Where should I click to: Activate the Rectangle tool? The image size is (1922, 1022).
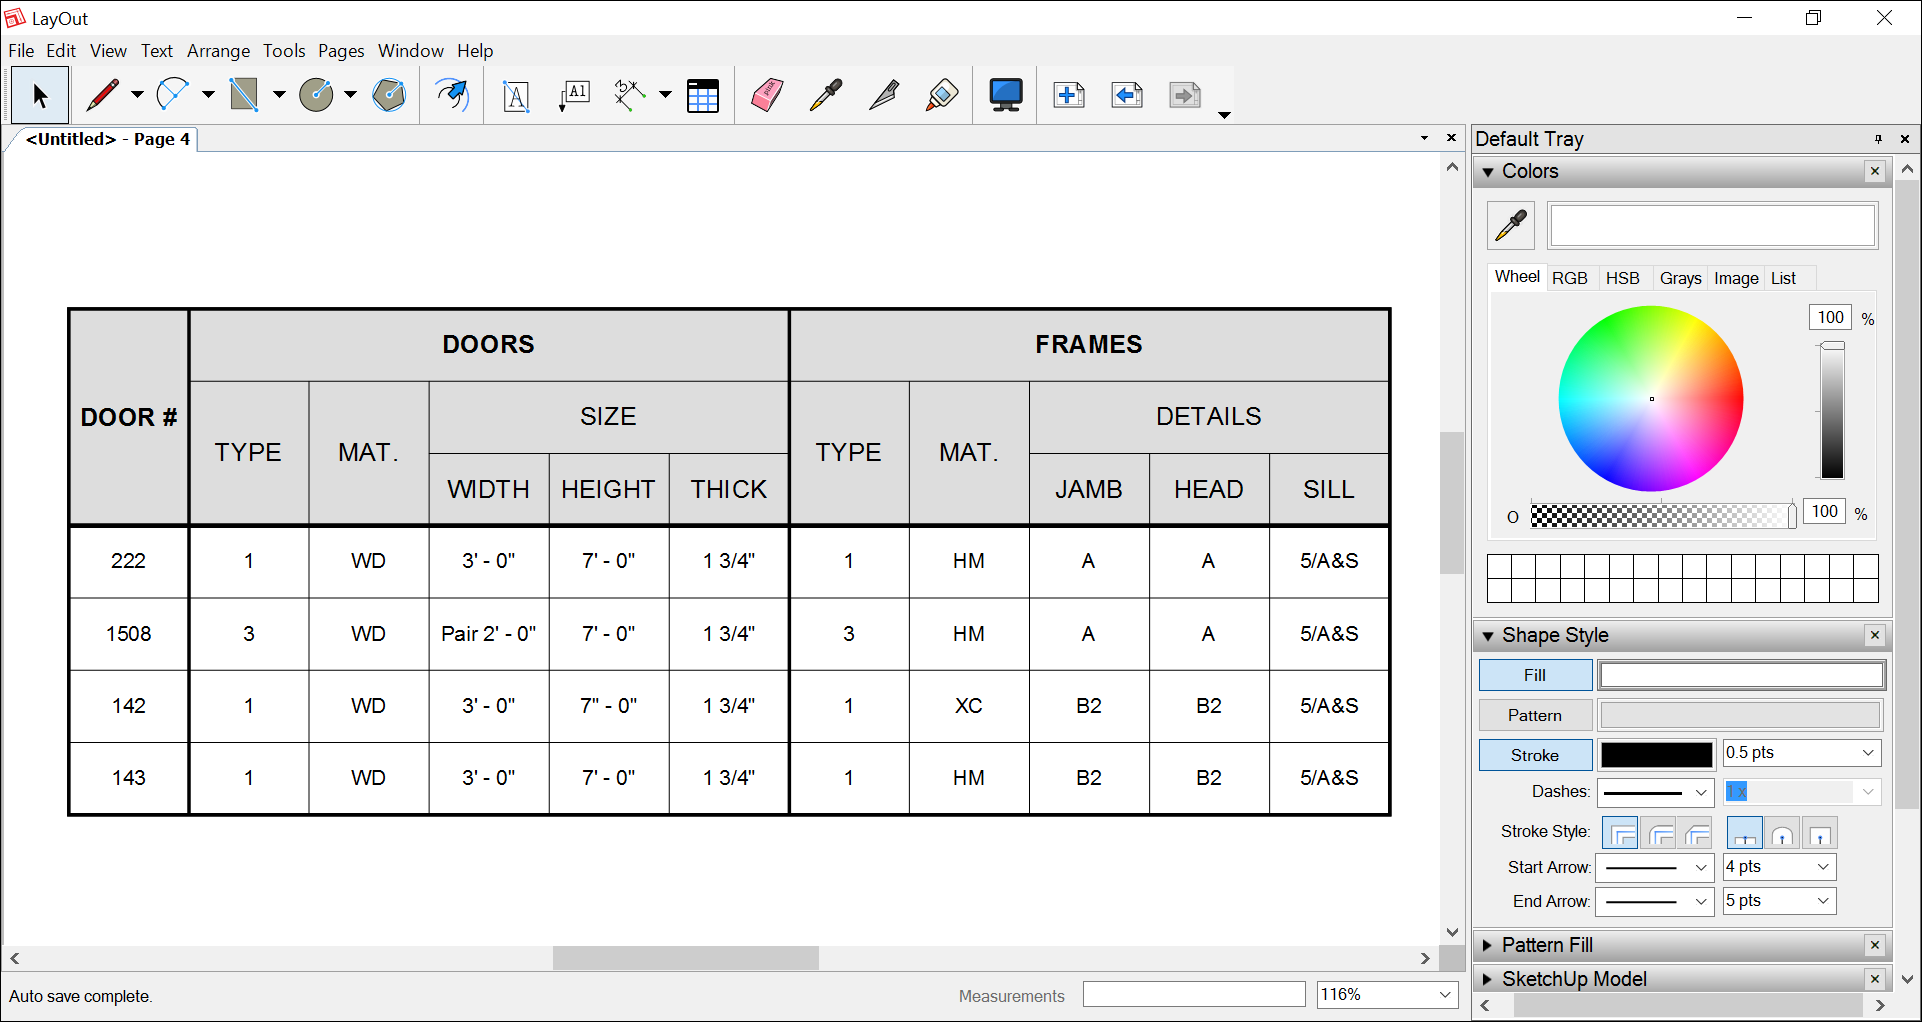pyautogui.click(x=245, y=94)
